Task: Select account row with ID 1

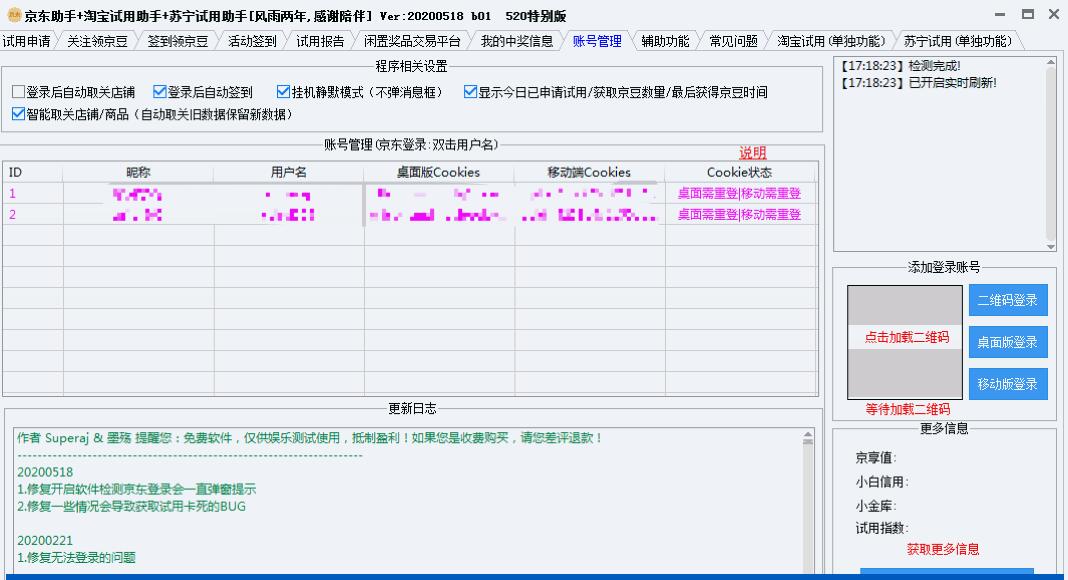Action: click(x=409, y=194)
